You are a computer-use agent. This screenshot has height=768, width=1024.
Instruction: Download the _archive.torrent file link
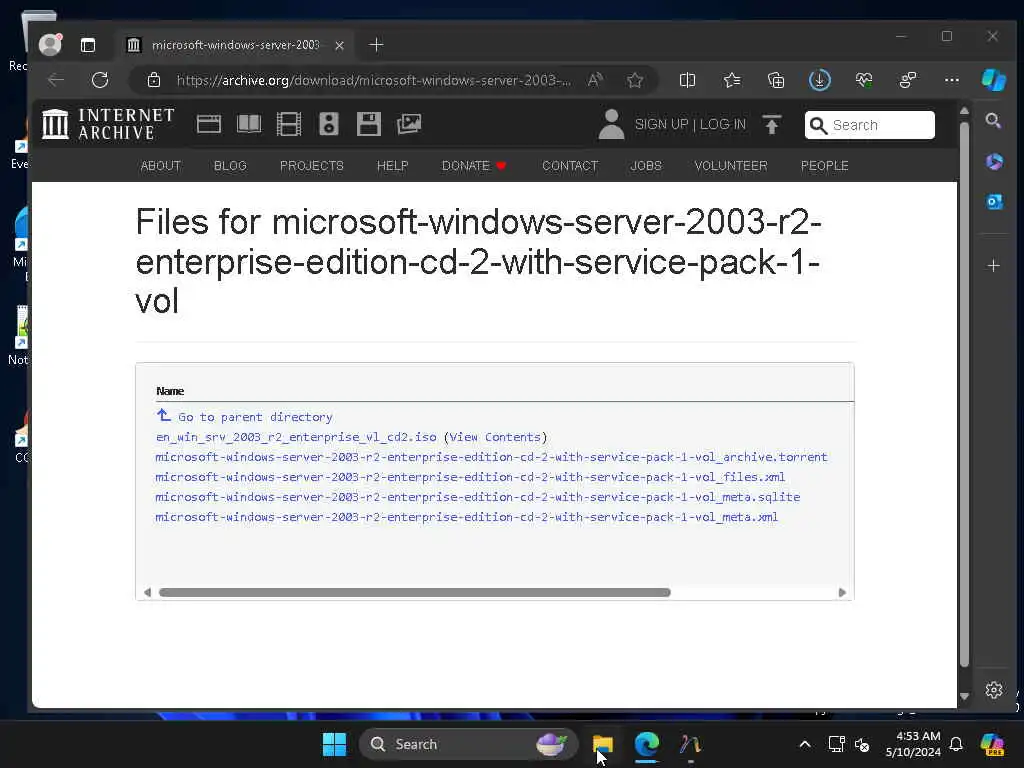click(x=491, y=457)
